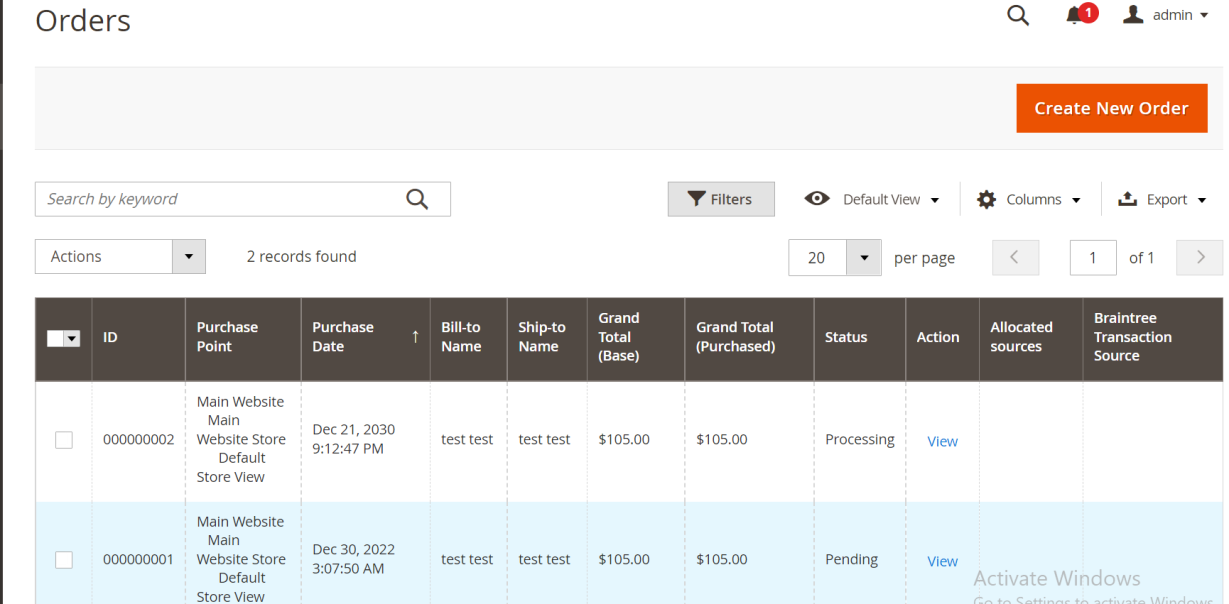Select checkbox for order 000000001

pos(64,560)
